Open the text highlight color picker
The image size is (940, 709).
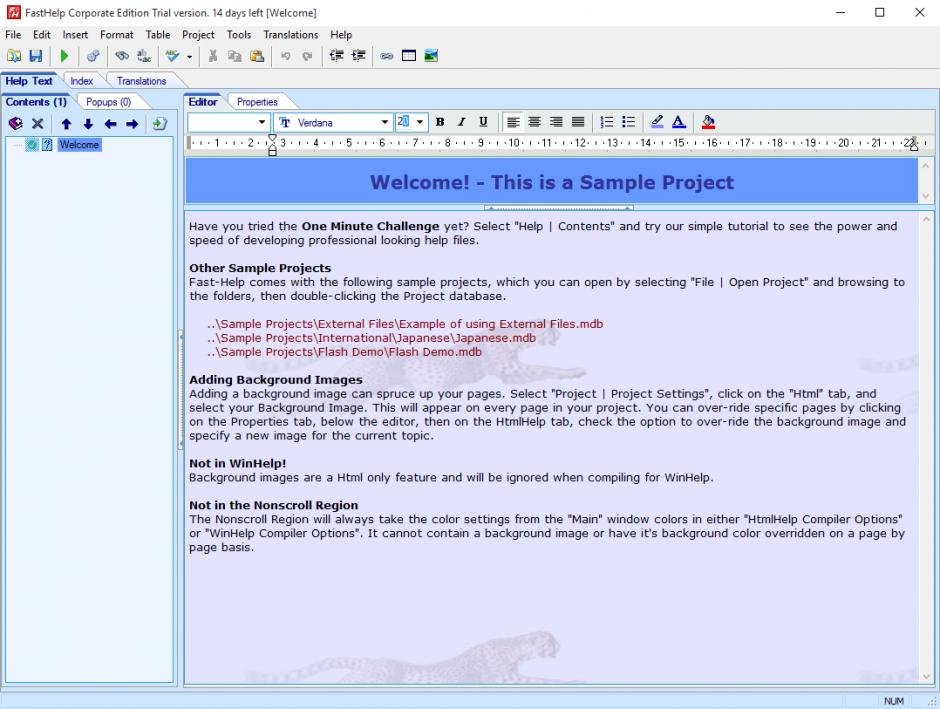tap(657, 122)
